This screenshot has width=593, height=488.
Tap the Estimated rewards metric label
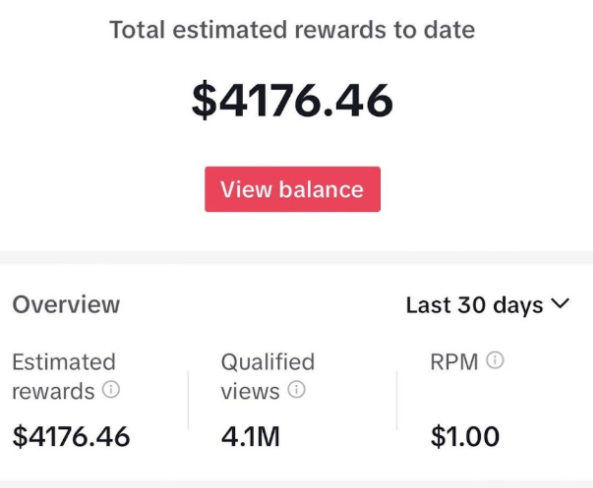tap(64, 376)
